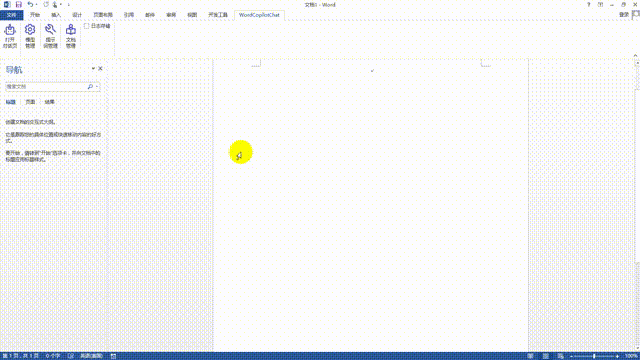
Task: Switch to the View tab
Action: (192, 15)
